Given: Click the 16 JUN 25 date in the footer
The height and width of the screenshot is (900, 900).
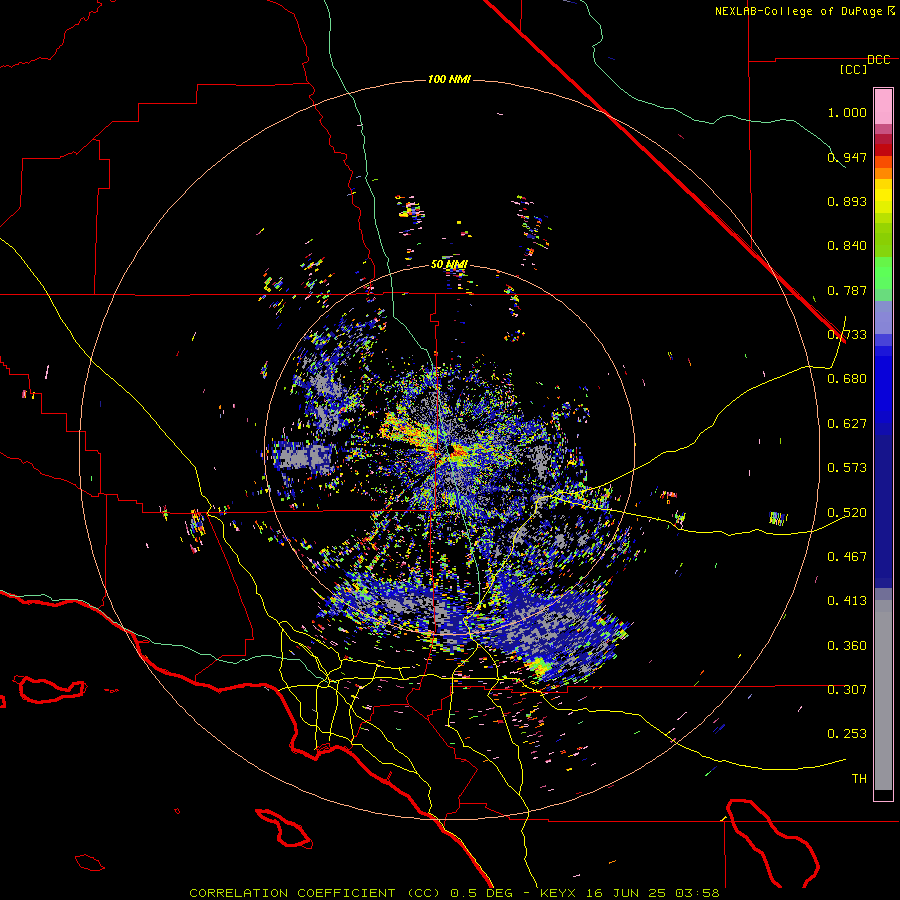Looking at the screenshot, I should [x=627, y=893].
